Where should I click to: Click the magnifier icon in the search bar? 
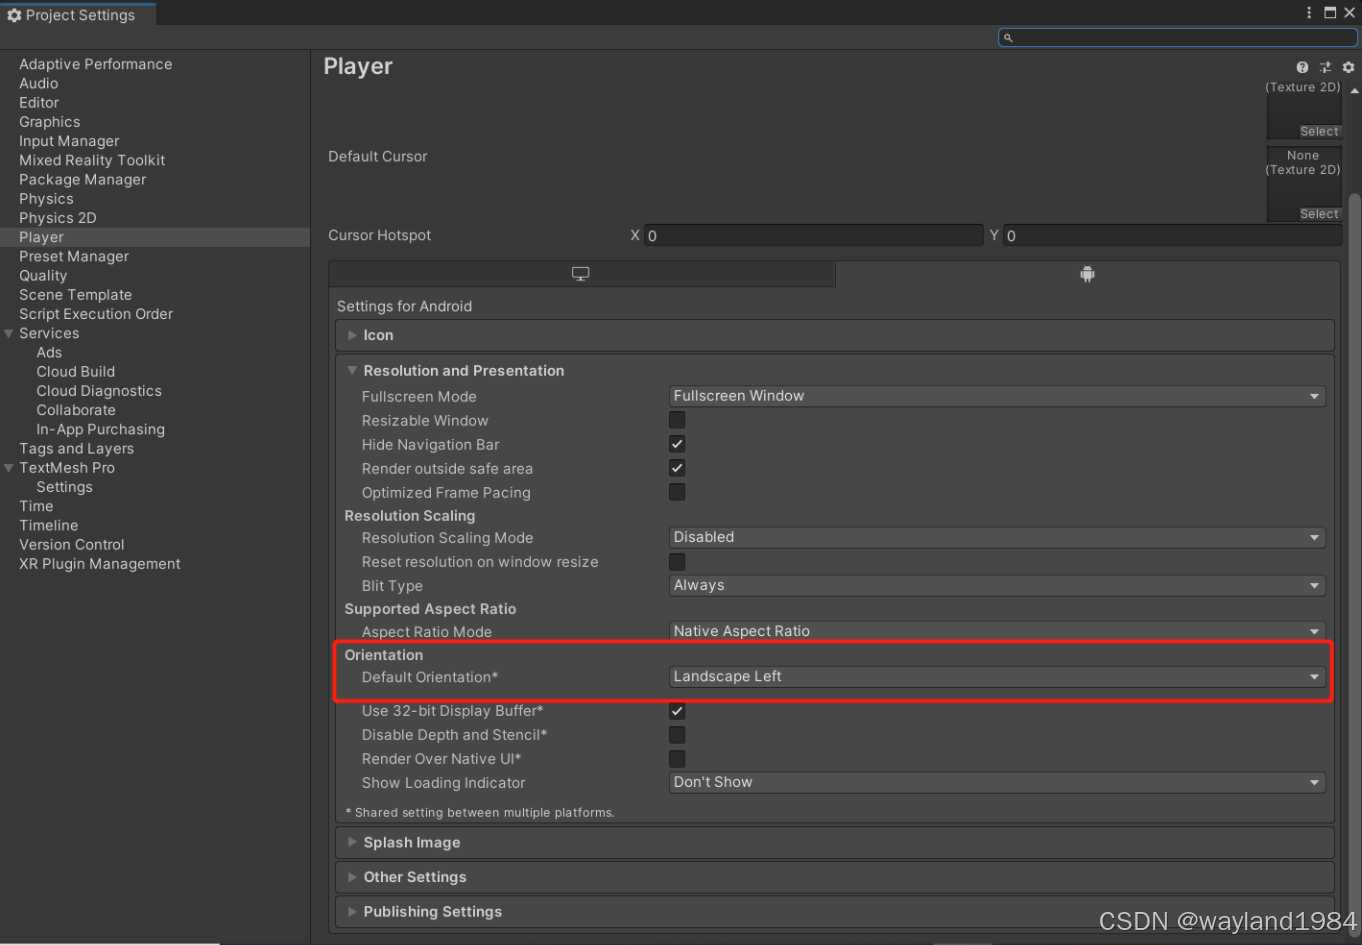click(x=1009, y=37)
